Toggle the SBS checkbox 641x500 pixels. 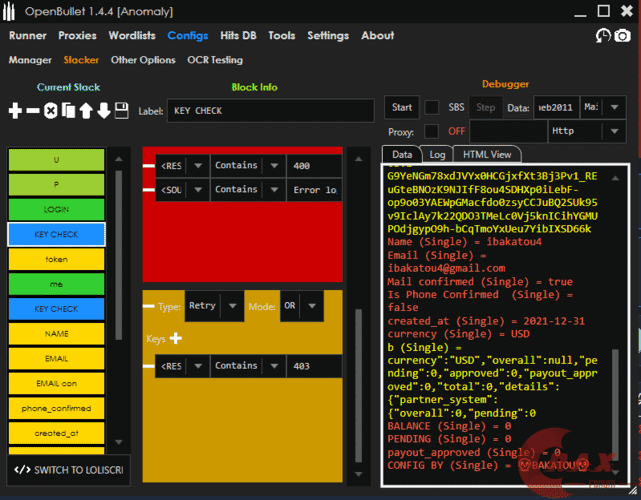432,107
